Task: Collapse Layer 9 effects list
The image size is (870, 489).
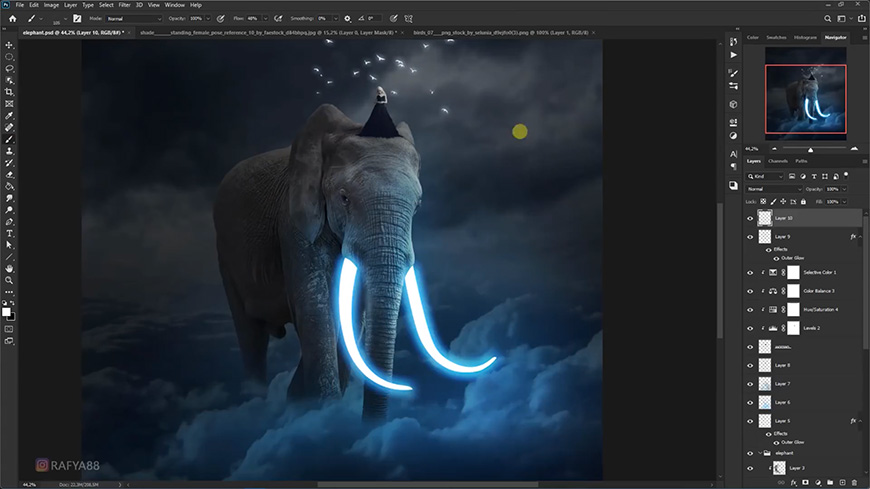Action: (860, 237)
